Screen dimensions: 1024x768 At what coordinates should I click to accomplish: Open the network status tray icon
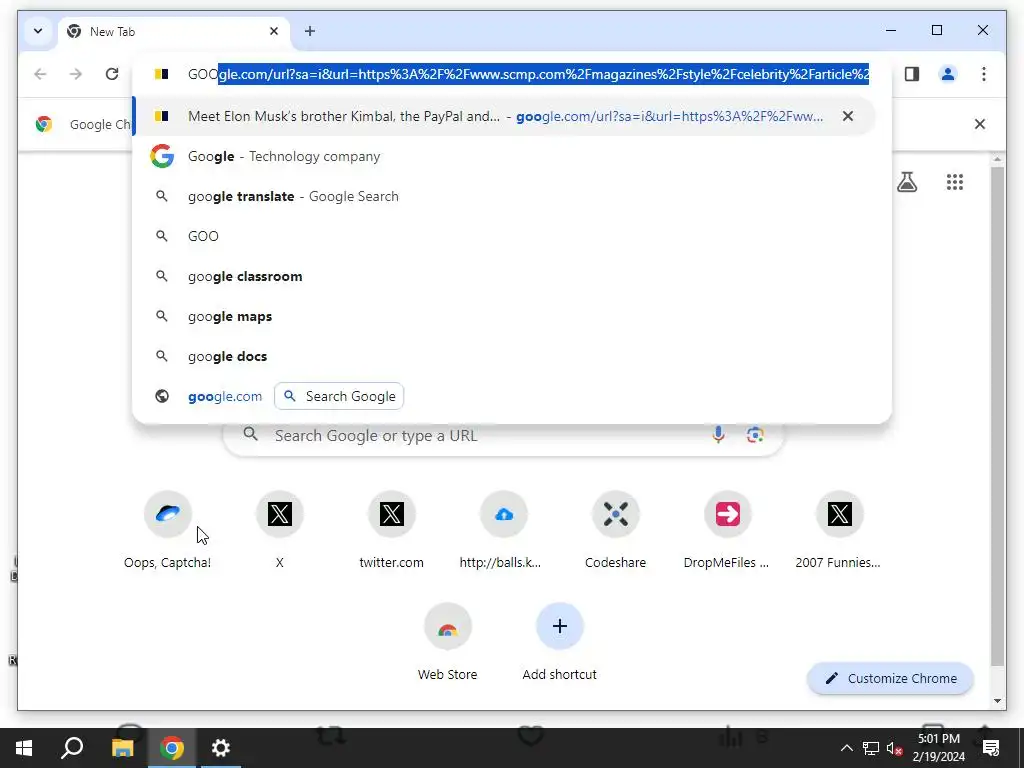click(871, 748)
